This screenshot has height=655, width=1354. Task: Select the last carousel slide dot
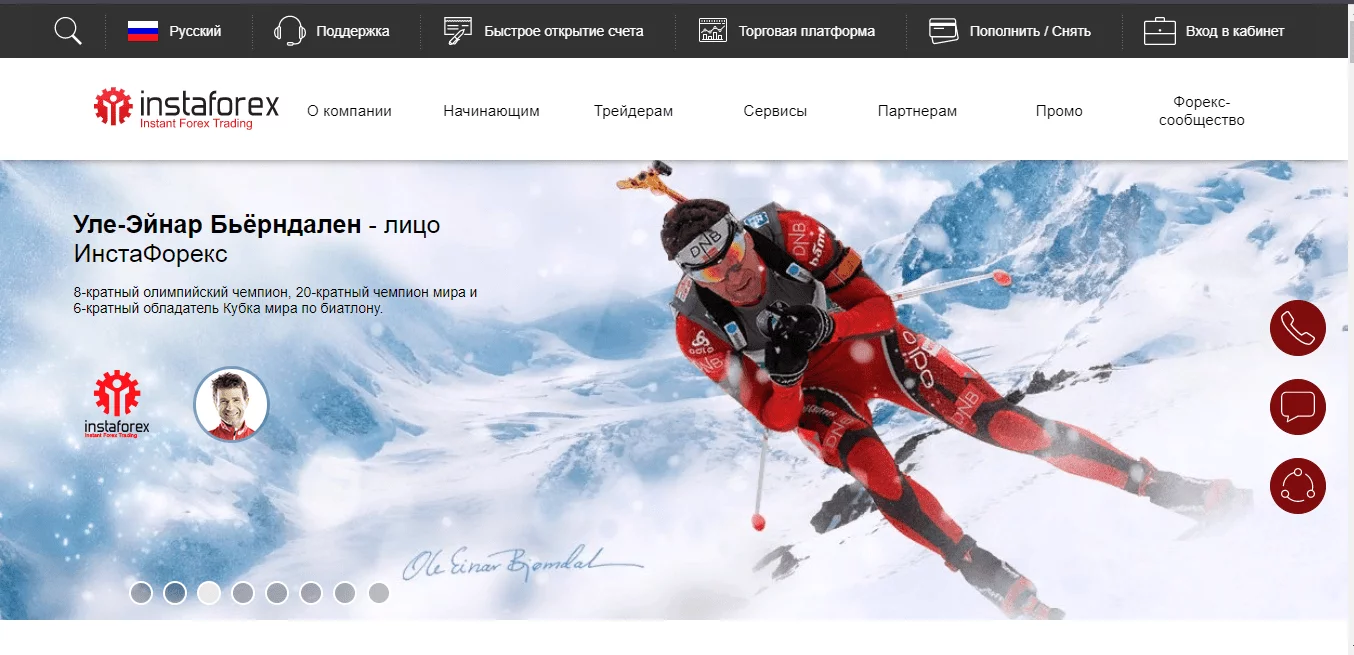378,593
